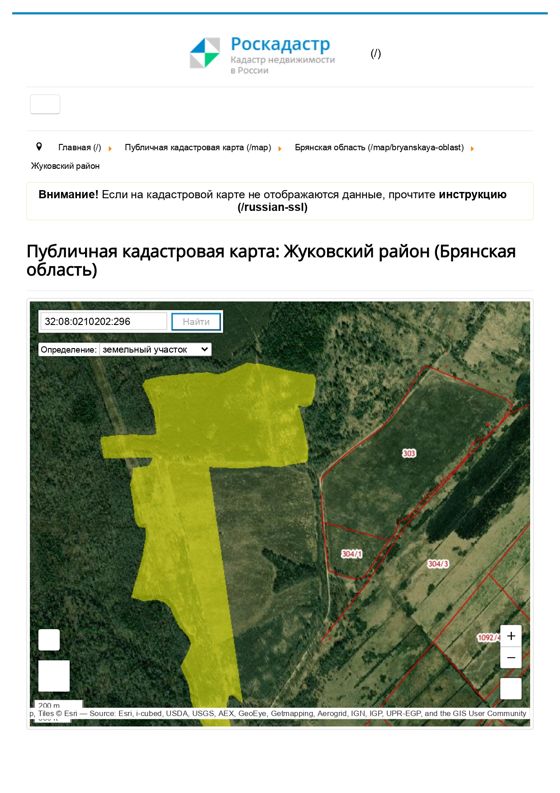Click the small white square above scale bar
Screen dimensions: 560x793
49,640
